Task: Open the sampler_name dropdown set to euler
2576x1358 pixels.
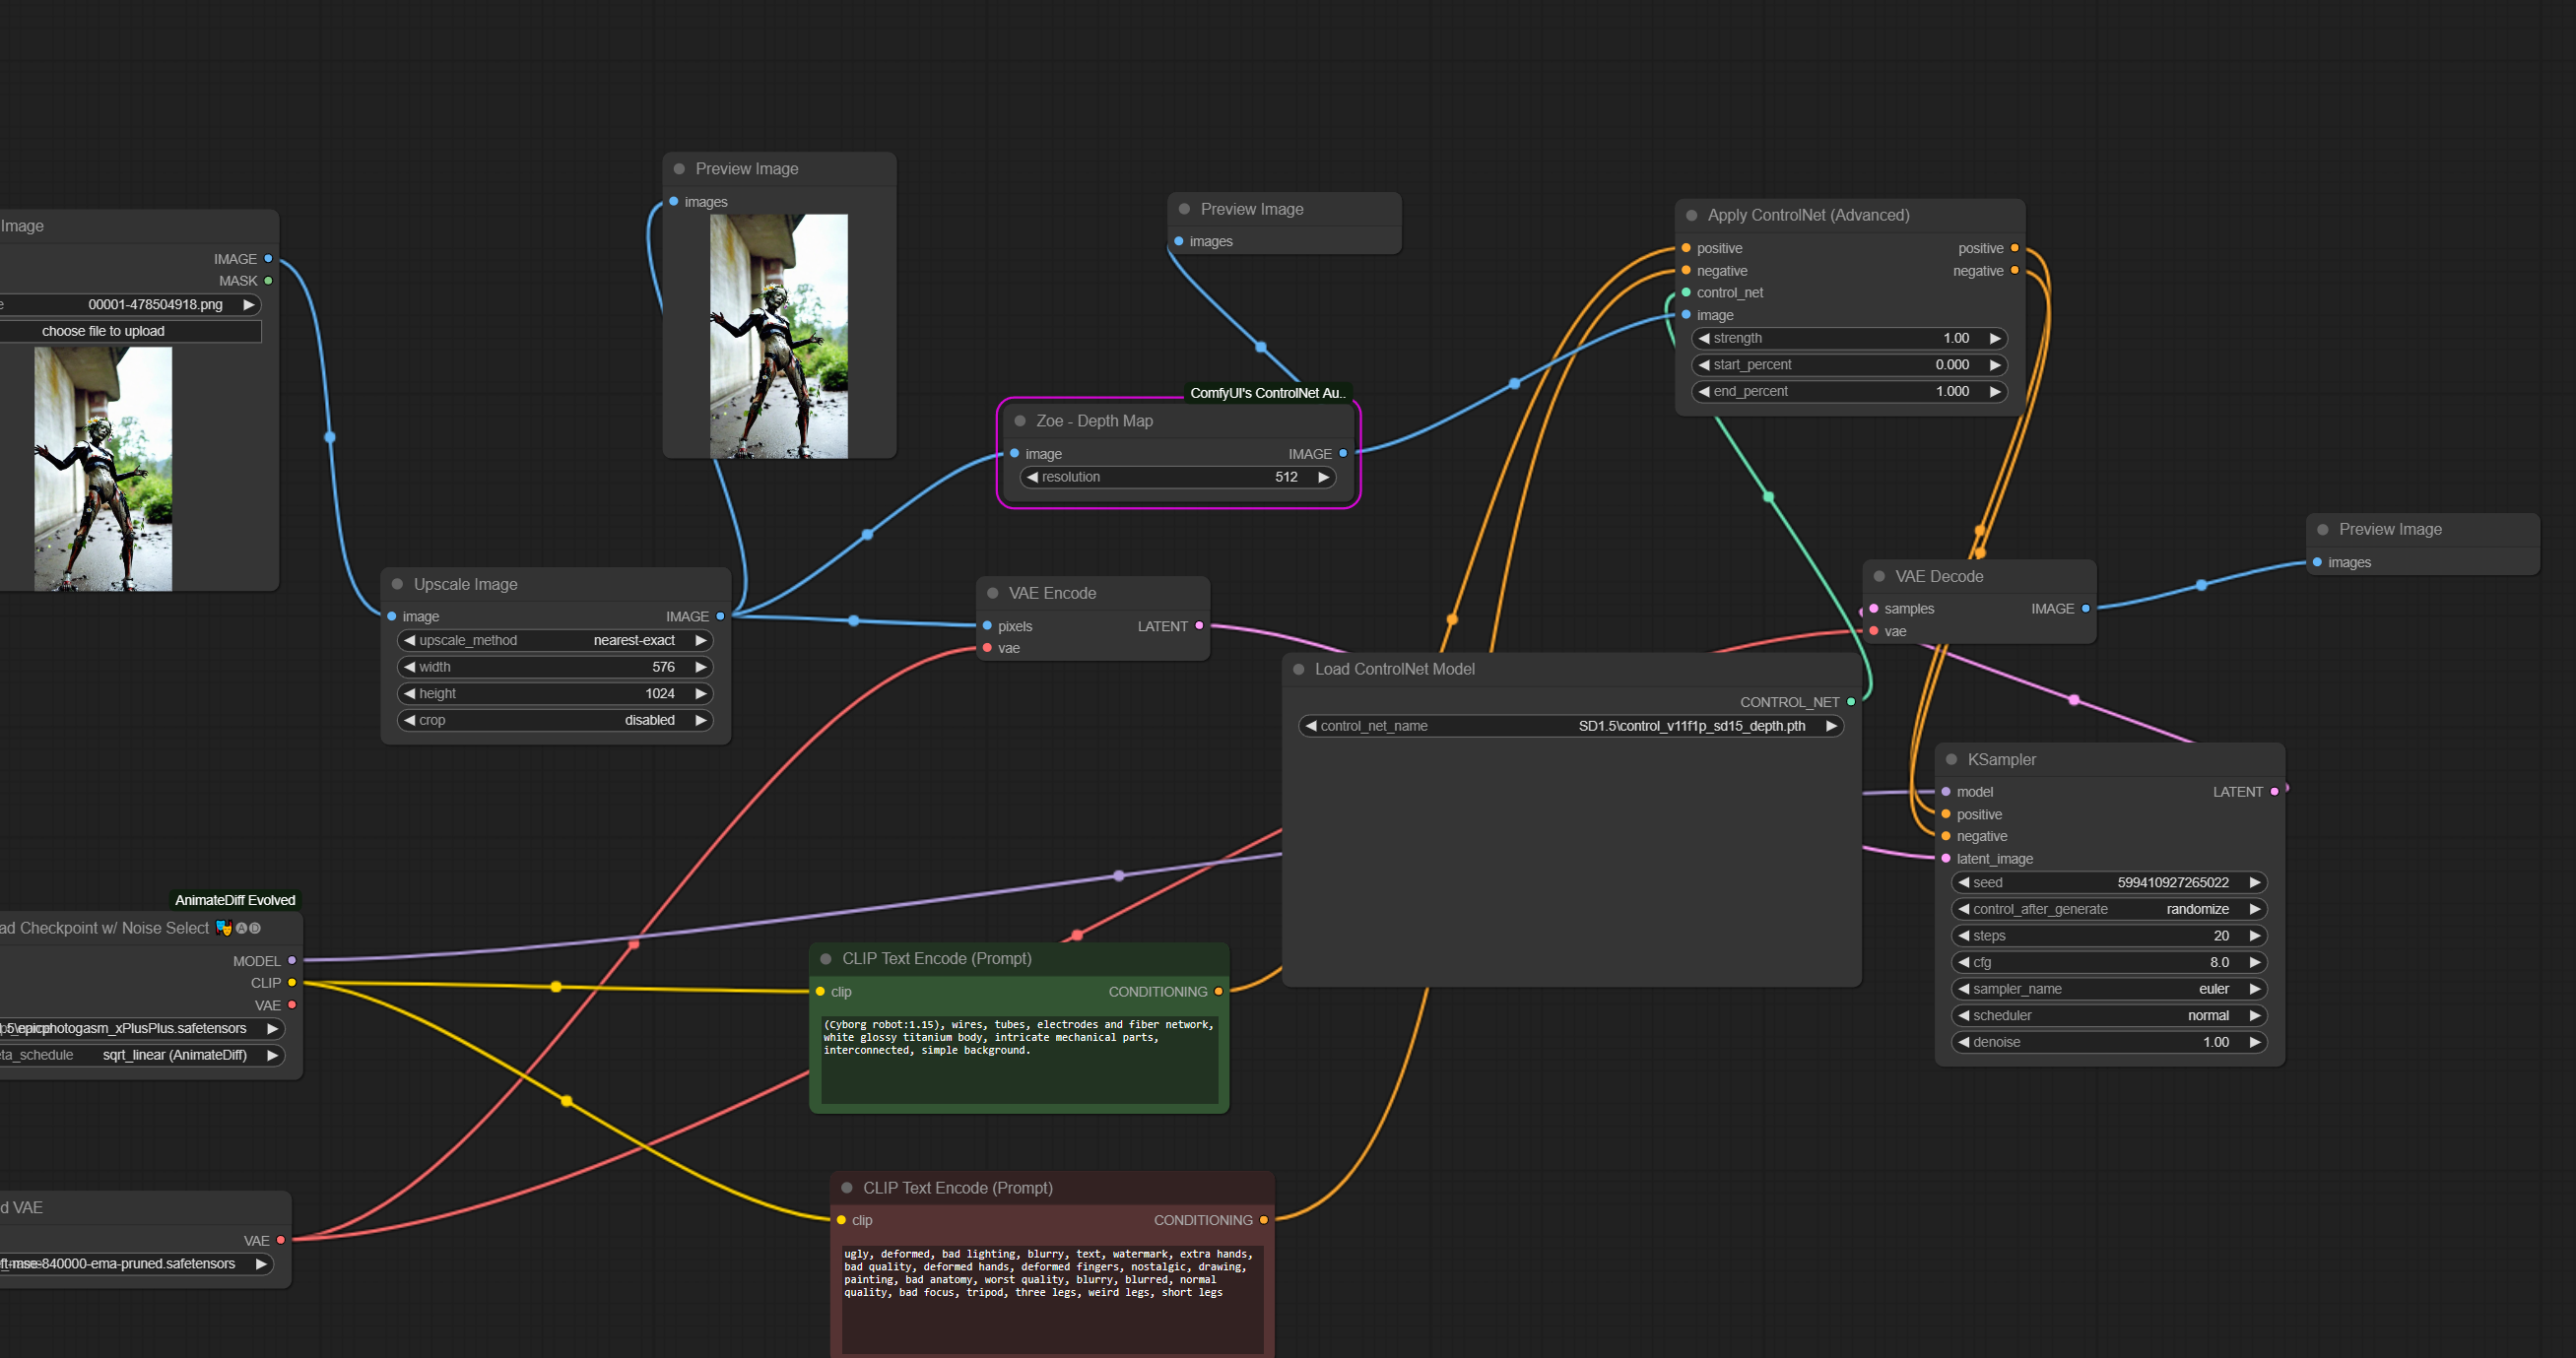Action: [2108, 989]
